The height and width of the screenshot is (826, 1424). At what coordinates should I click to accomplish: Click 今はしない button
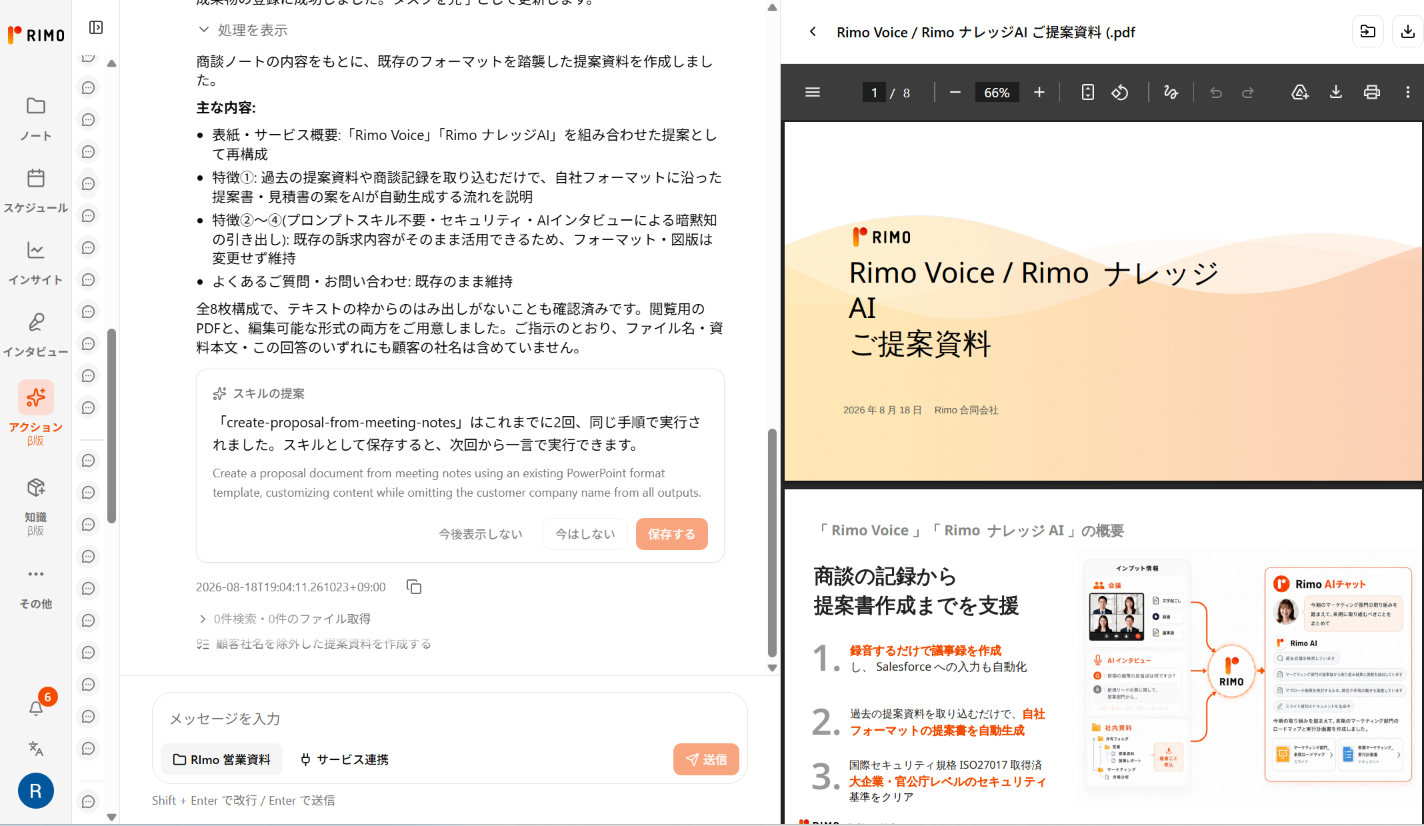[x=585, y=534]
